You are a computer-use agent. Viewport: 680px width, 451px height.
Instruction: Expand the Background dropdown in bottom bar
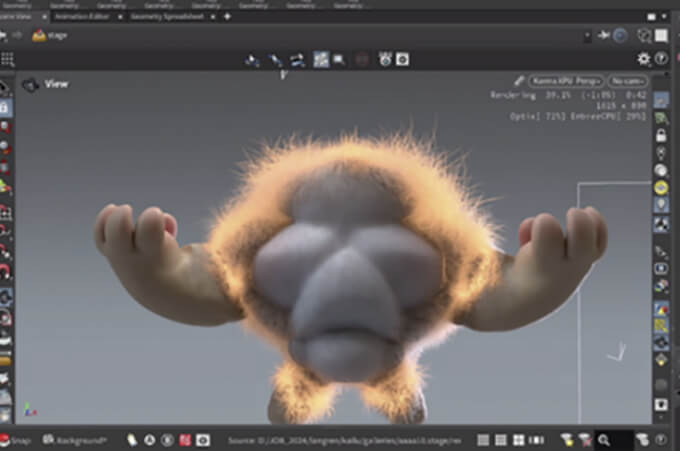81,440
